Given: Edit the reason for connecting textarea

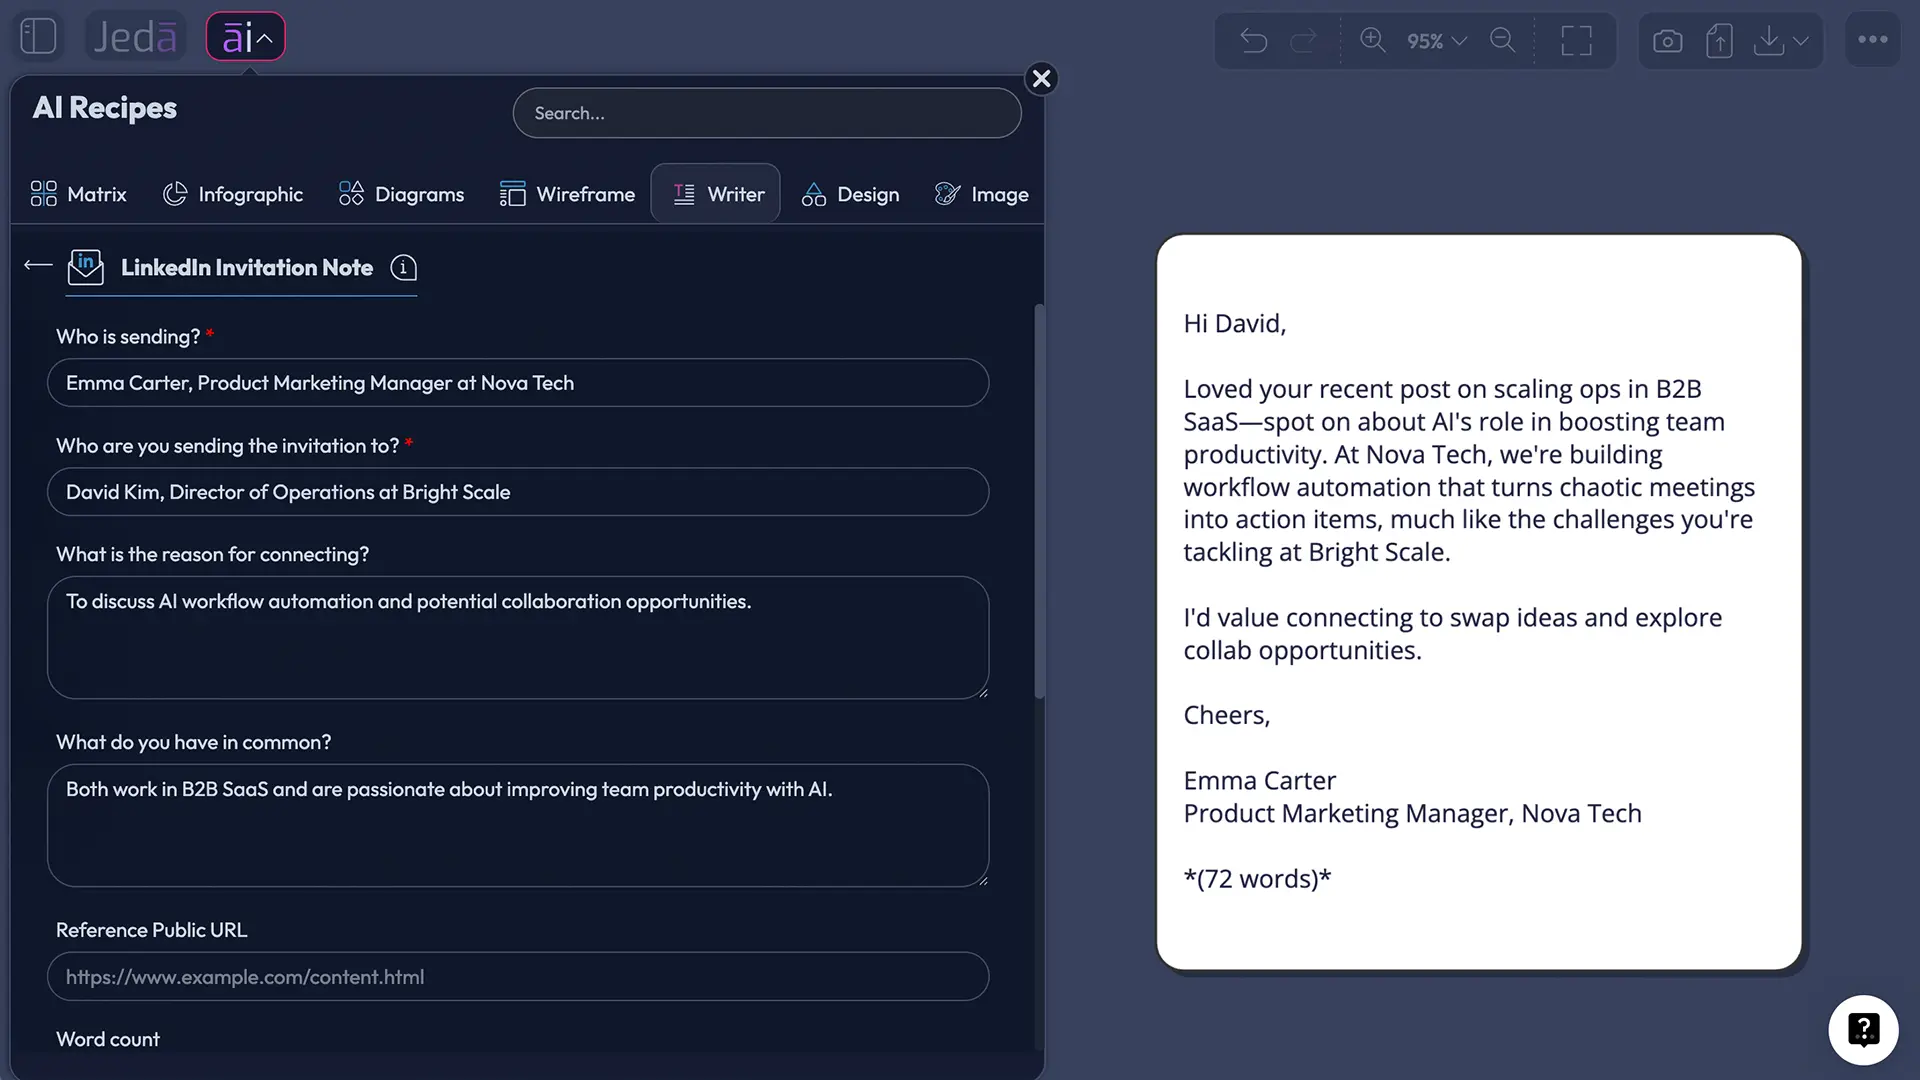Looking at the screenshot, I should click(x=518, y=638).
